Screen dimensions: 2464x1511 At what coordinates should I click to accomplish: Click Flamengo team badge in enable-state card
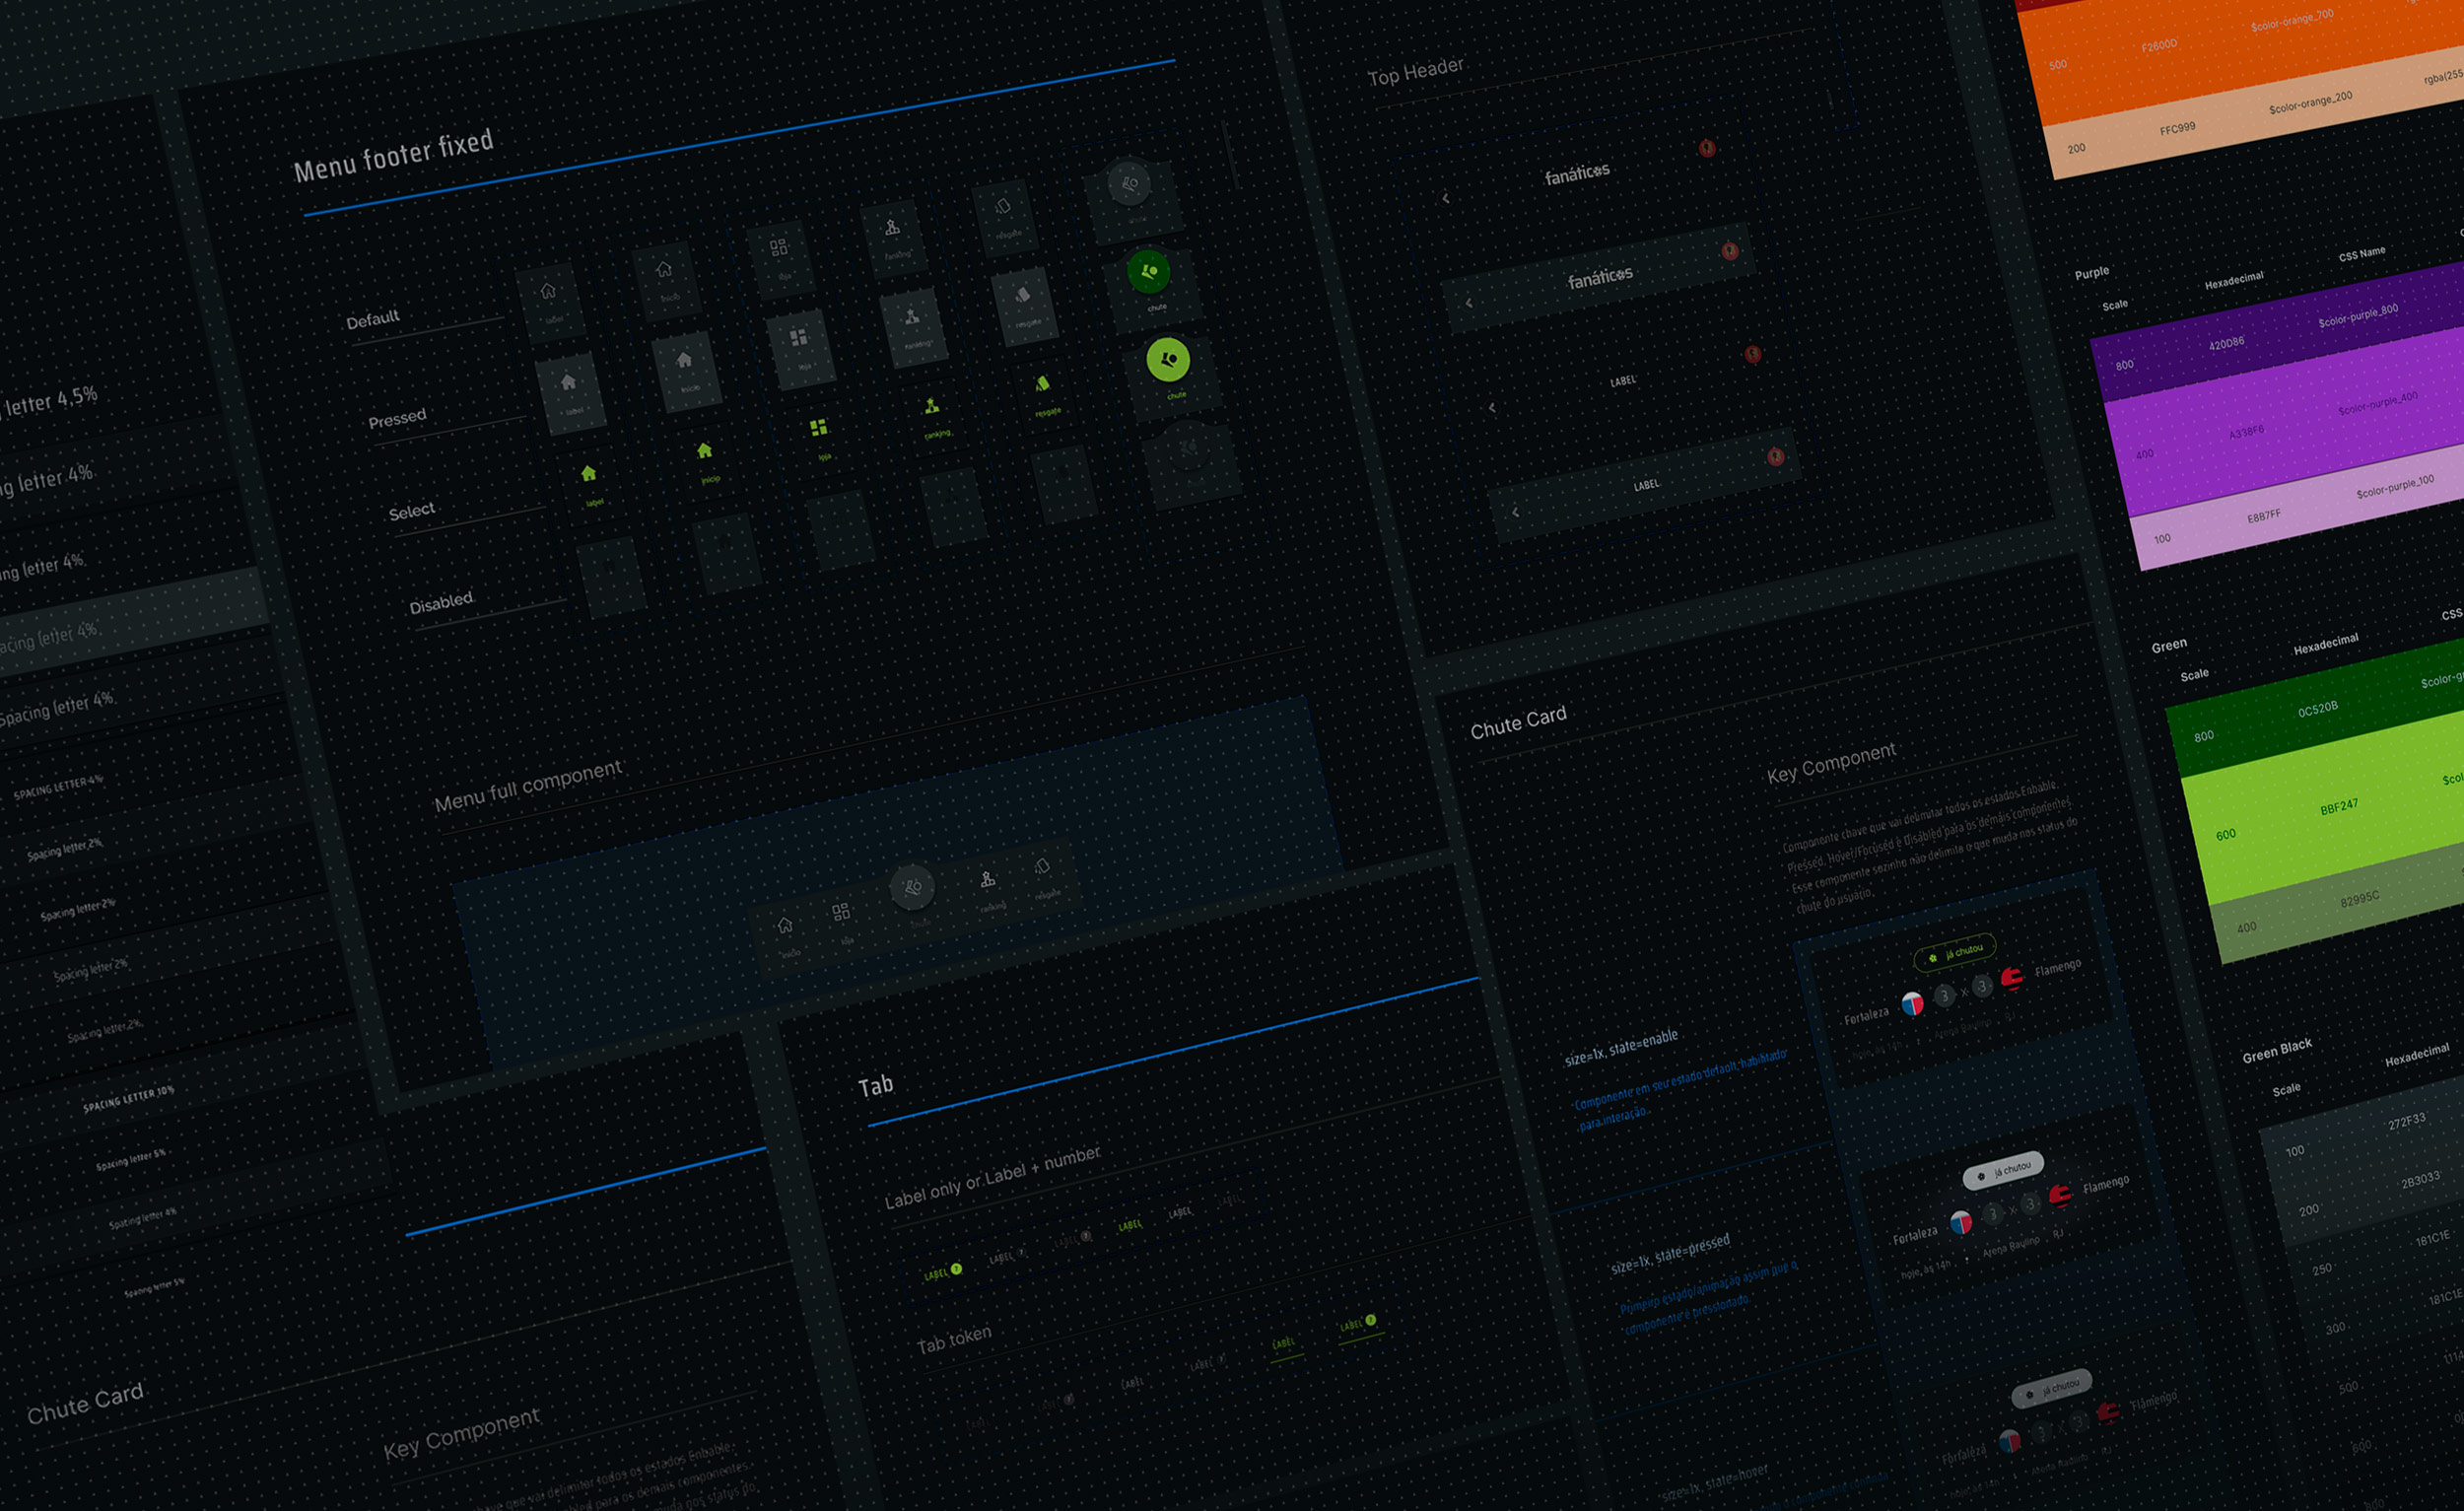(x=2012, y=977)
